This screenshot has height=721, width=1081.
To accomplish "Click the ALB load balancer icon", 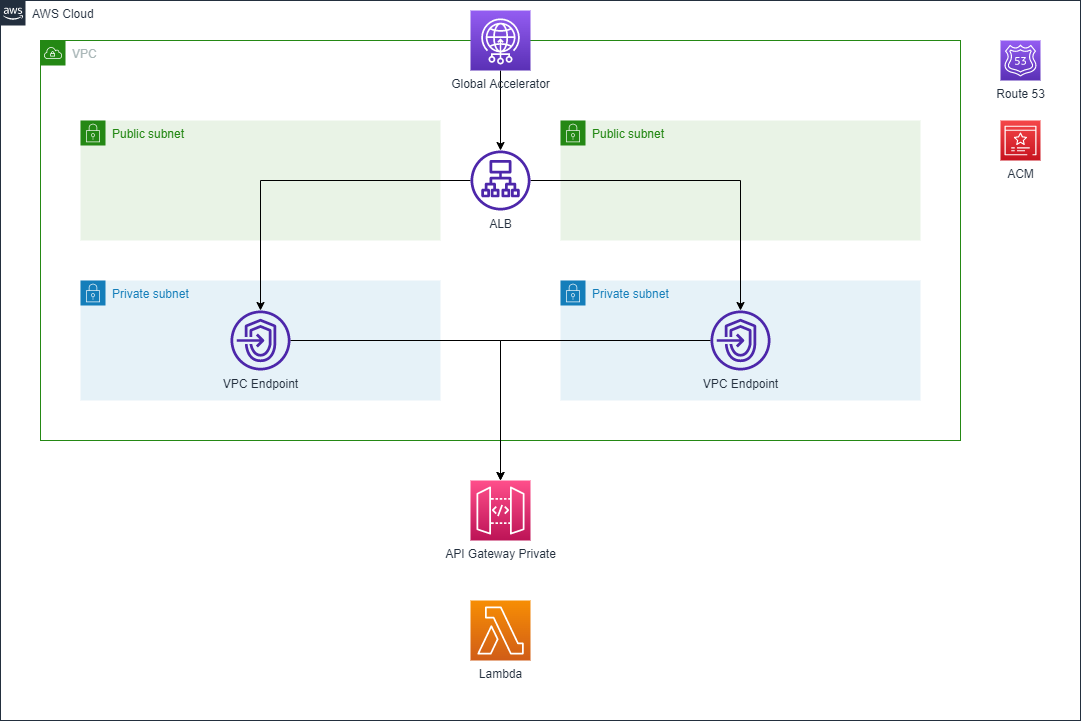I will pyautogui.click(x=500, y=181).
